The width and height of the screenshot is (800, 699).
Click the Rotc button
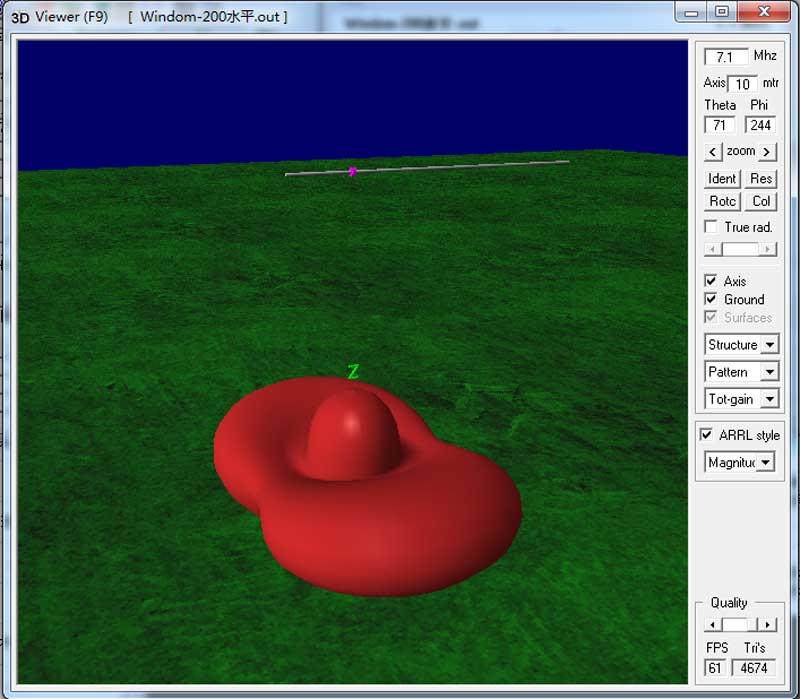click(722, 202)
